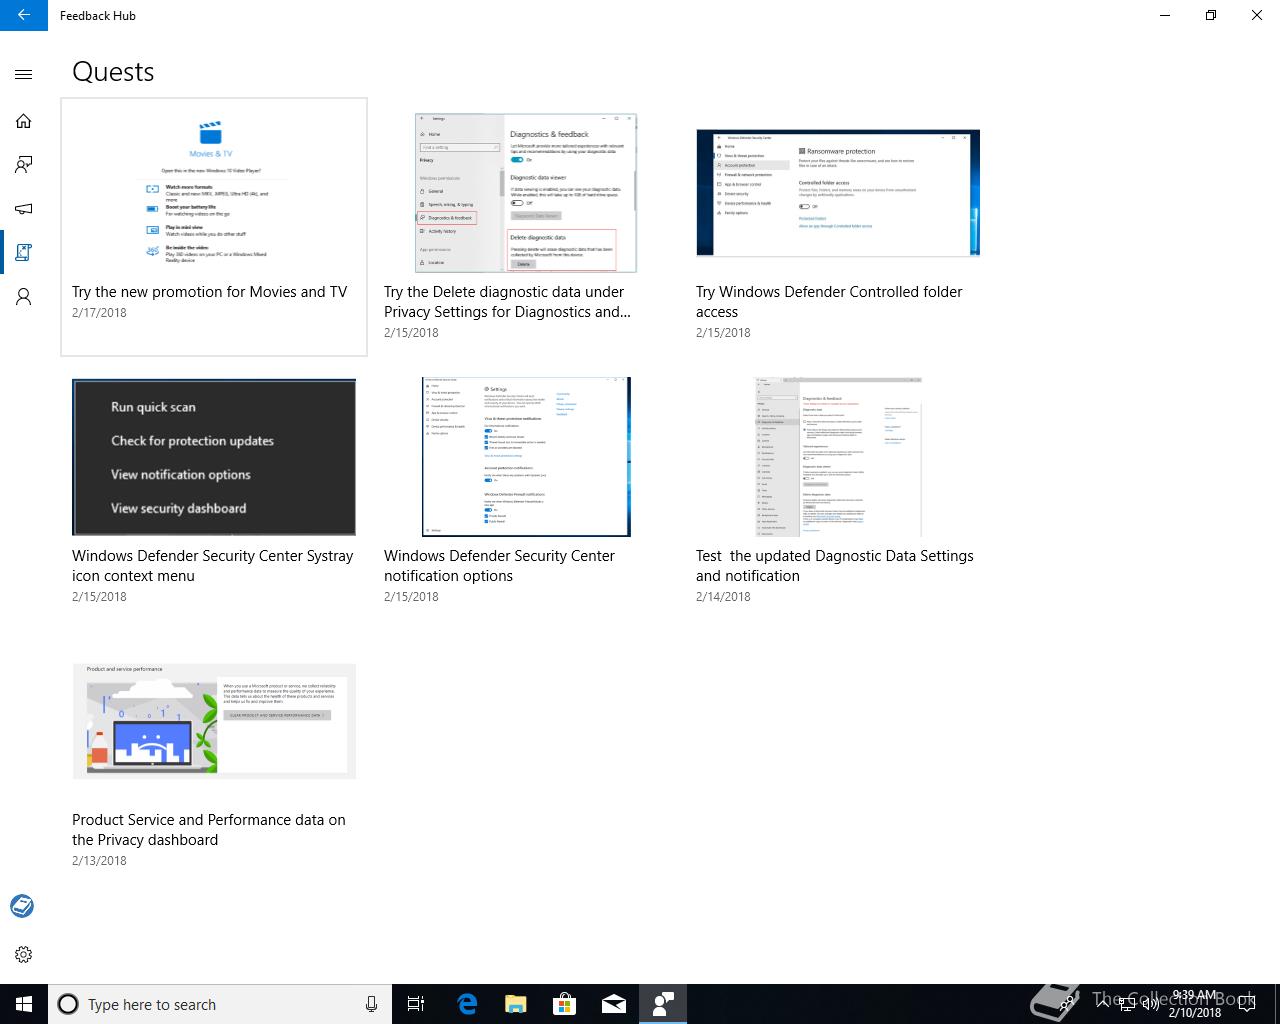1280x1024 pixels.
Task: Open the profile icon in the sidebar
Action: (24, 297)
